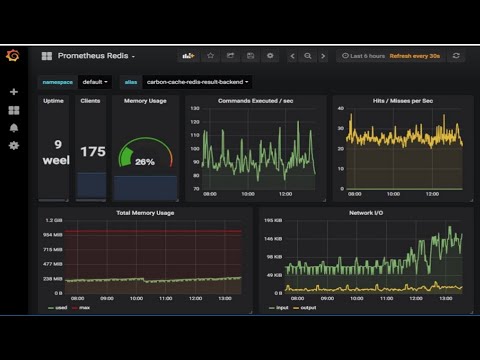Open the Hits / Misses per Sec title
This screenshot has width=480, height=360.
(x=403, y=101)
